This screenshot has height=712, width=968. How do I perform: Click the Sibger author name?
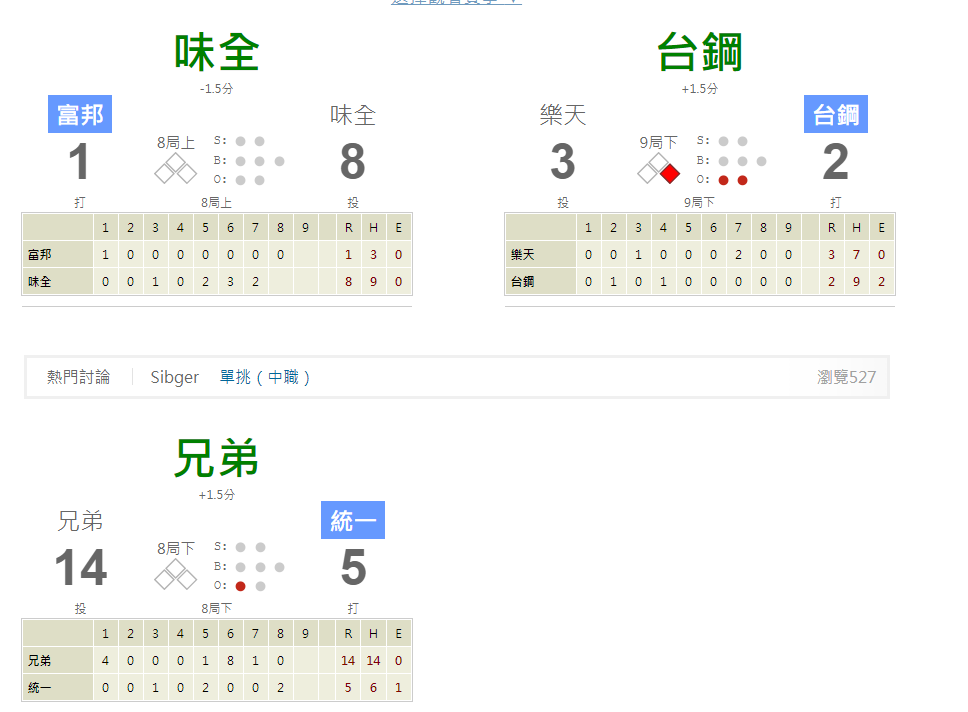[175, 377]
